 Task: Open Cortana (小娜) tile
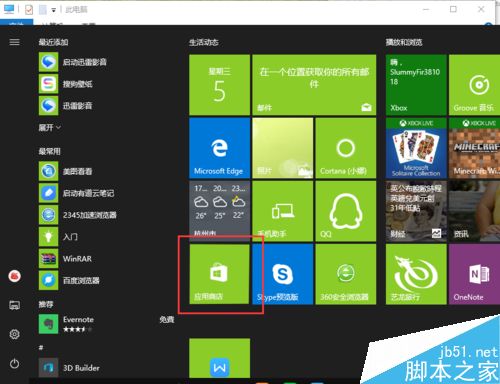point(346,148)
